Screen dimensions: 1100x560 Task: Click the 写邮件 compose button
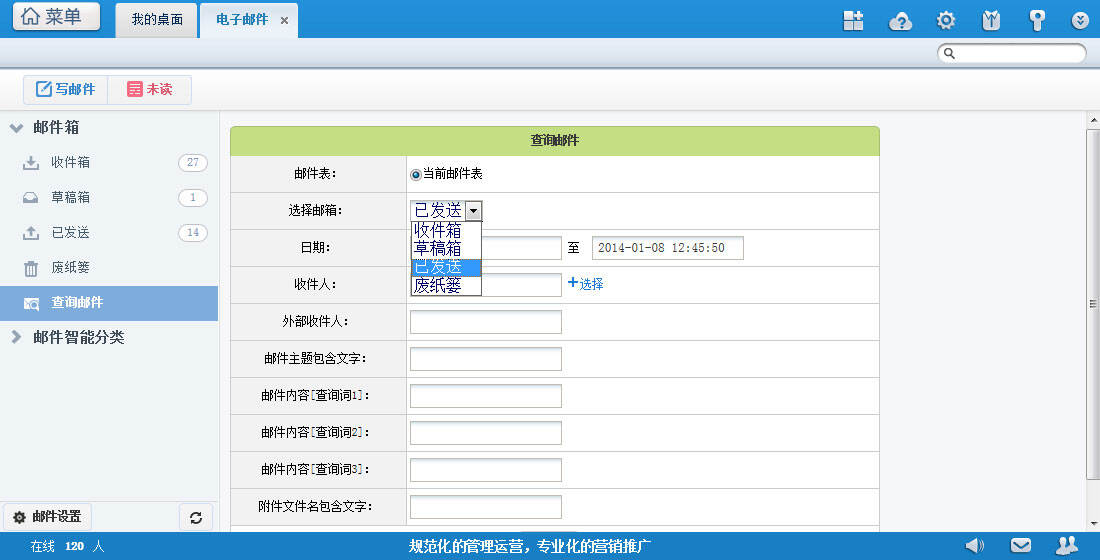(66, 90)
